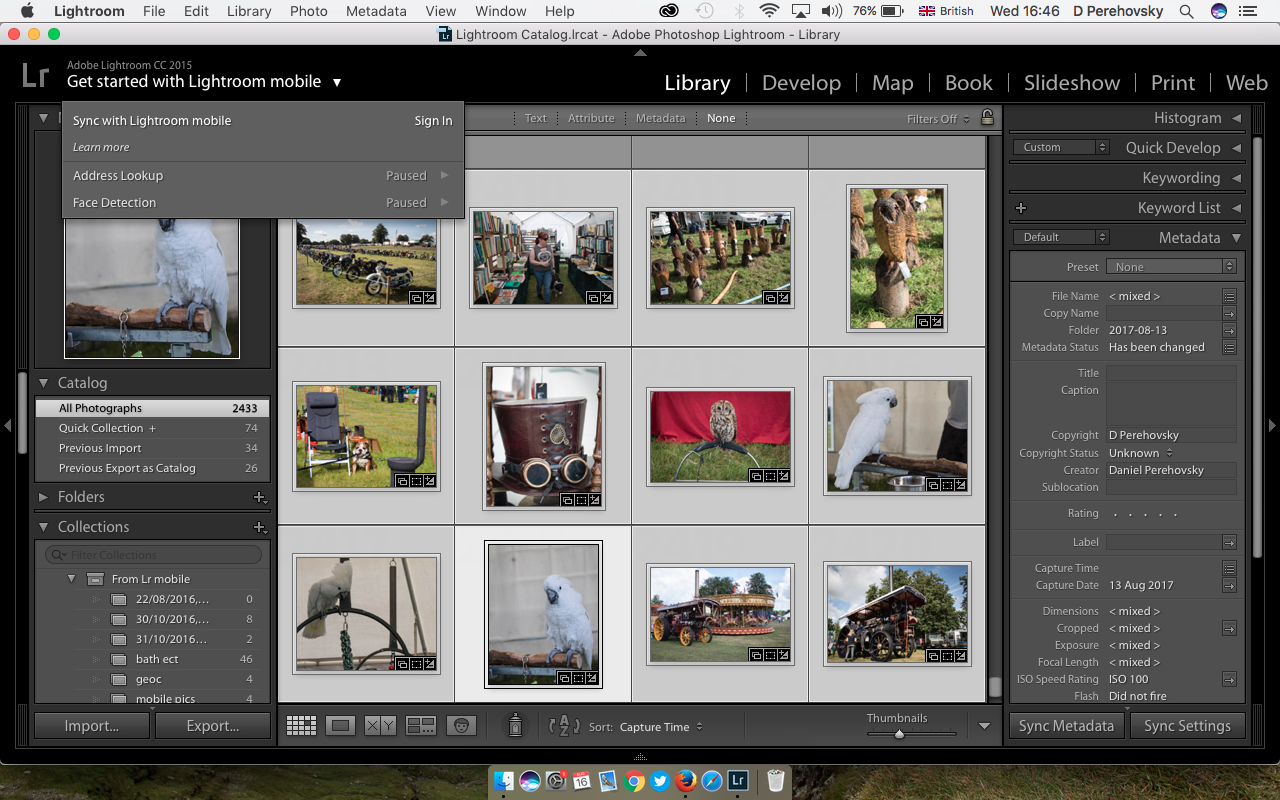This screenshot has width=1280, height=800.
Task: Select the 'bath ect' collection
Action: point(157,659)
